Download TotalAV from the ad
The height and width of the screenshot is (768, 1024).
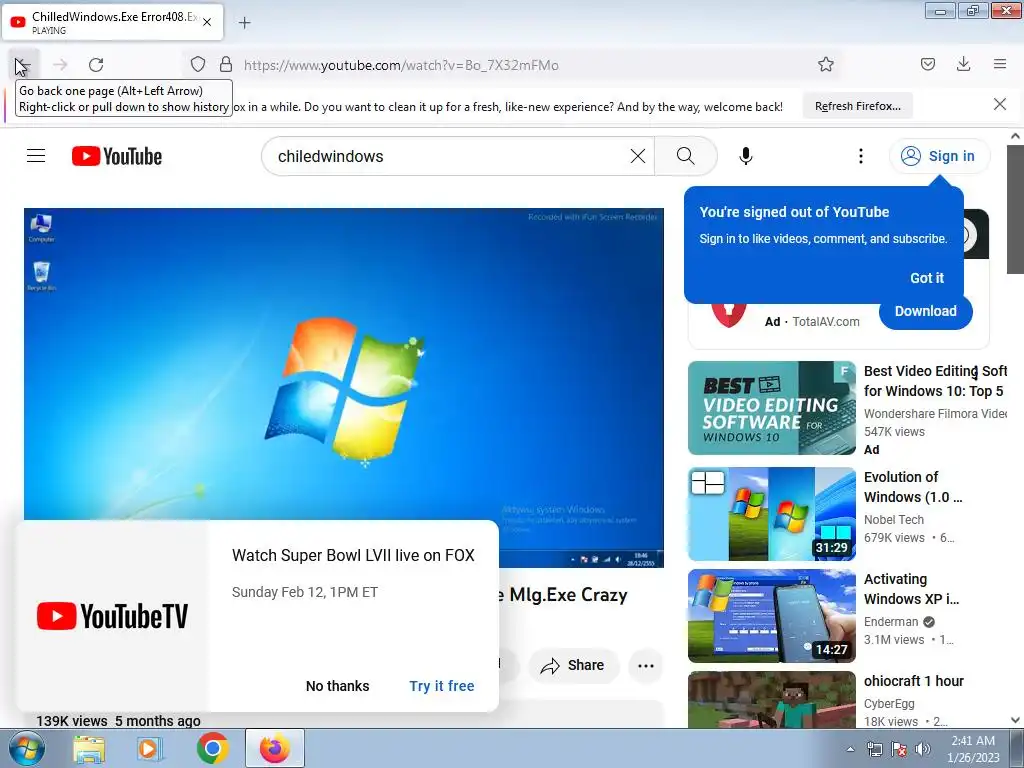925,312
